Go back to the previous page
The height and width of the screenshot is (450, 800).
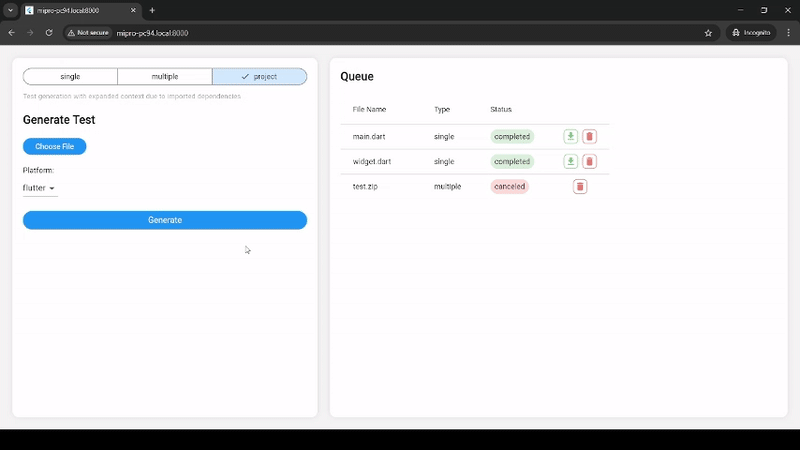point(11,33)
